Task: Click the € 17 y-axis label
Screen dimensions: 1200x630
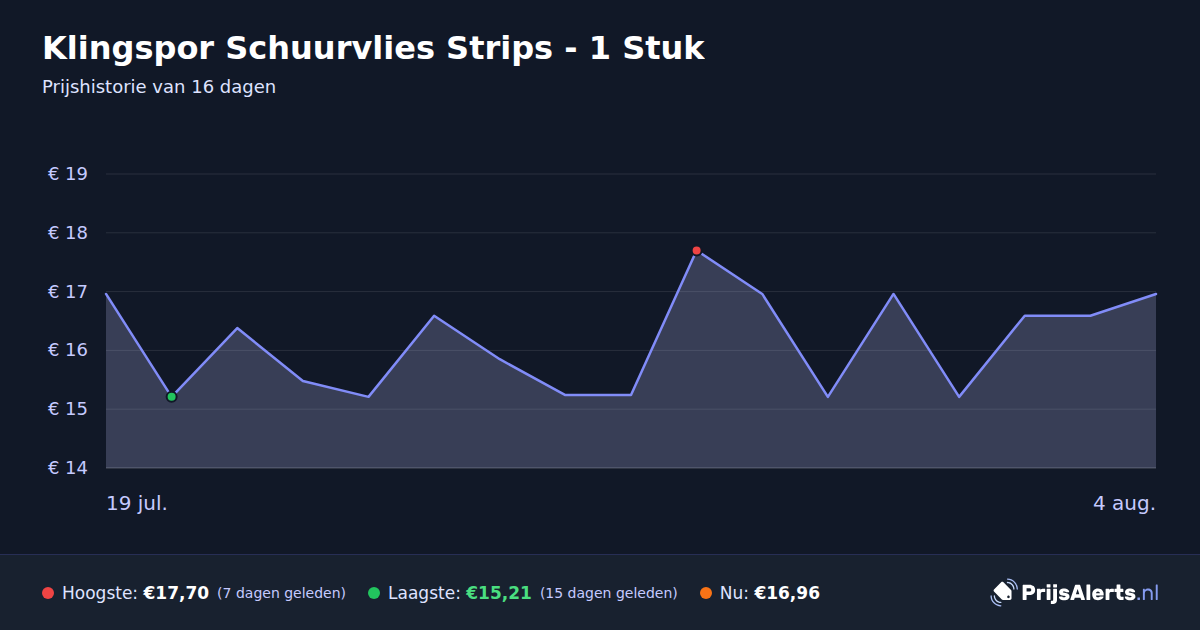Action: (68, 292)
